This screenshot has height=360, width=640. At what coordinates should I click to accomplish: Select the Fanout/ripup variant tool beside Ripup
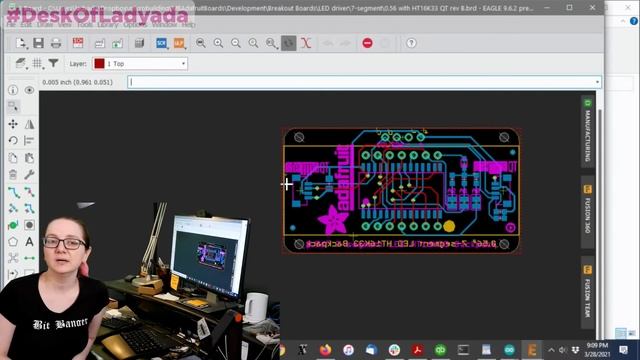coord(29,209)
